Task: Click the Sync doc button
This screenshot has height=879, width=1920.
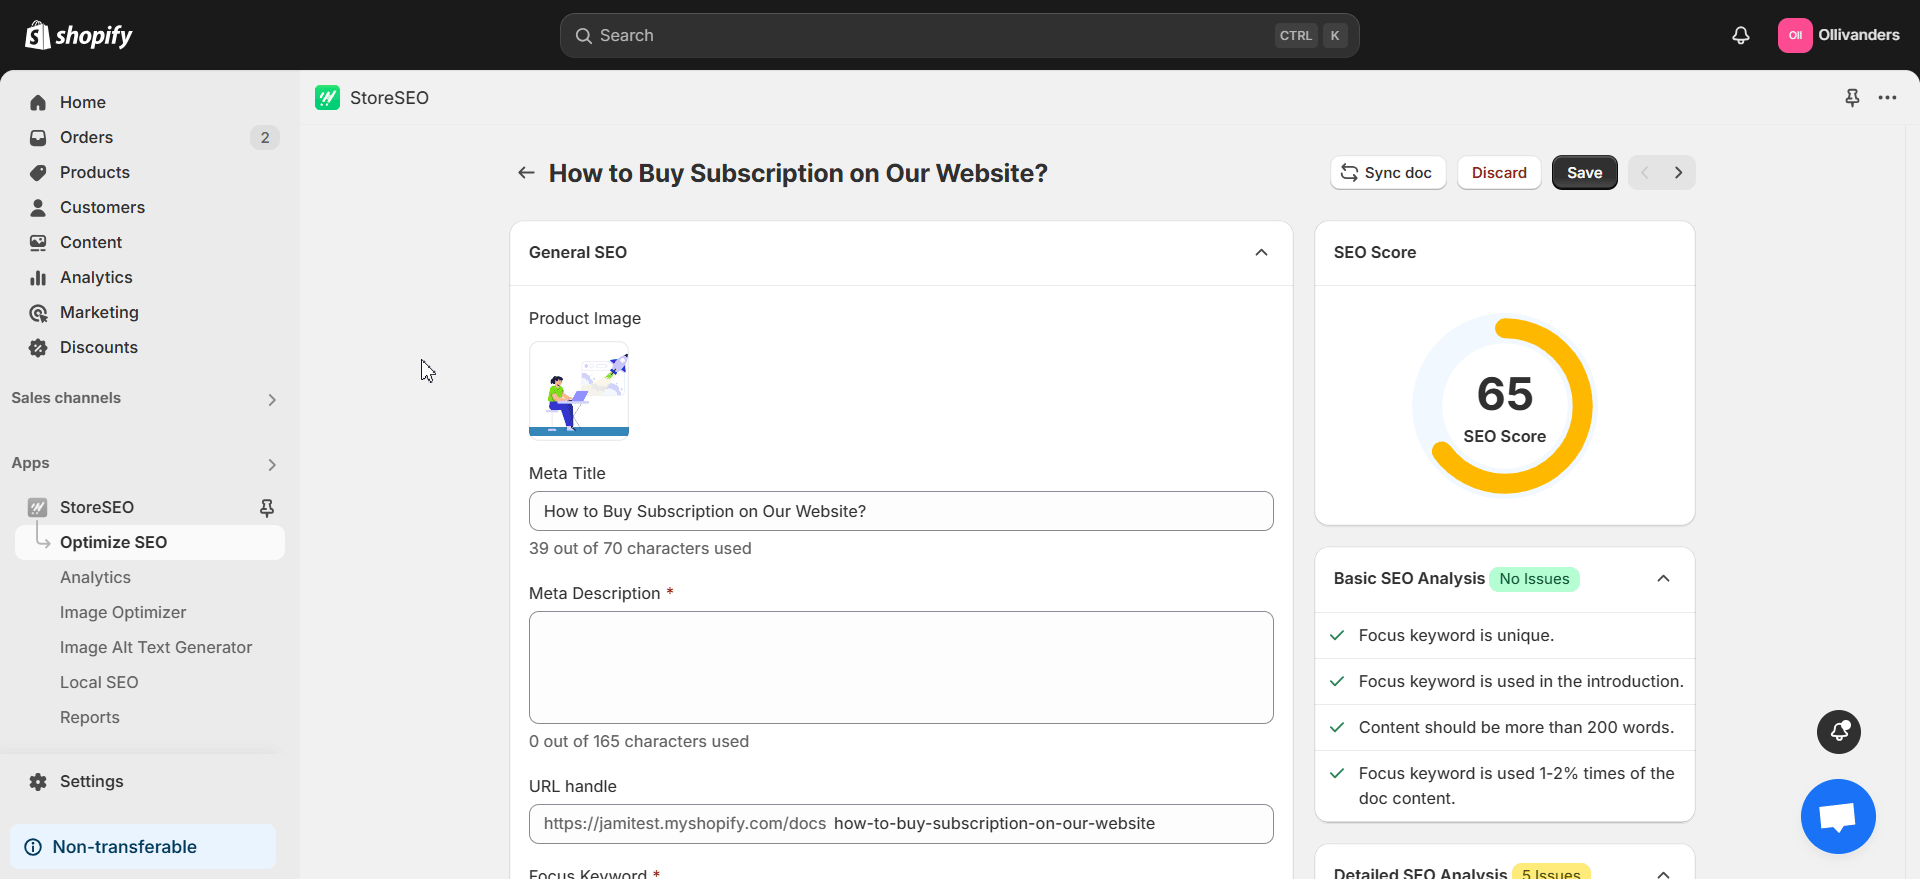Action: (x=1388, y=172)
